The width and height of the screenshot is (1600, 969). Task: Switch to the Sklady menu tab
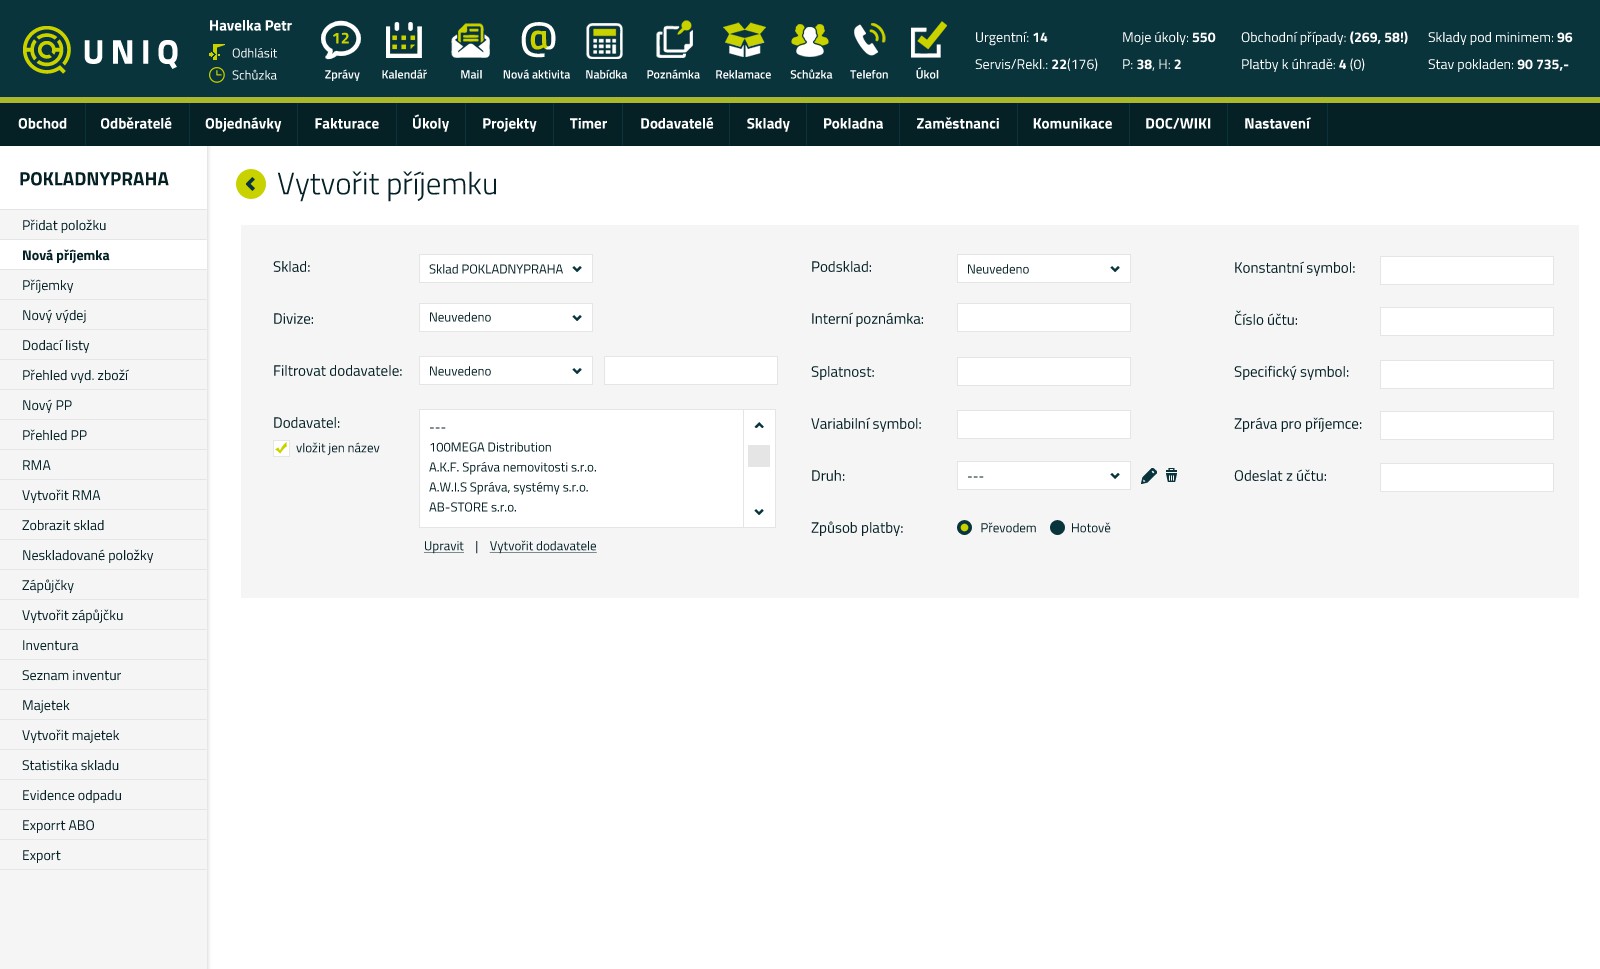coord(767,123)
